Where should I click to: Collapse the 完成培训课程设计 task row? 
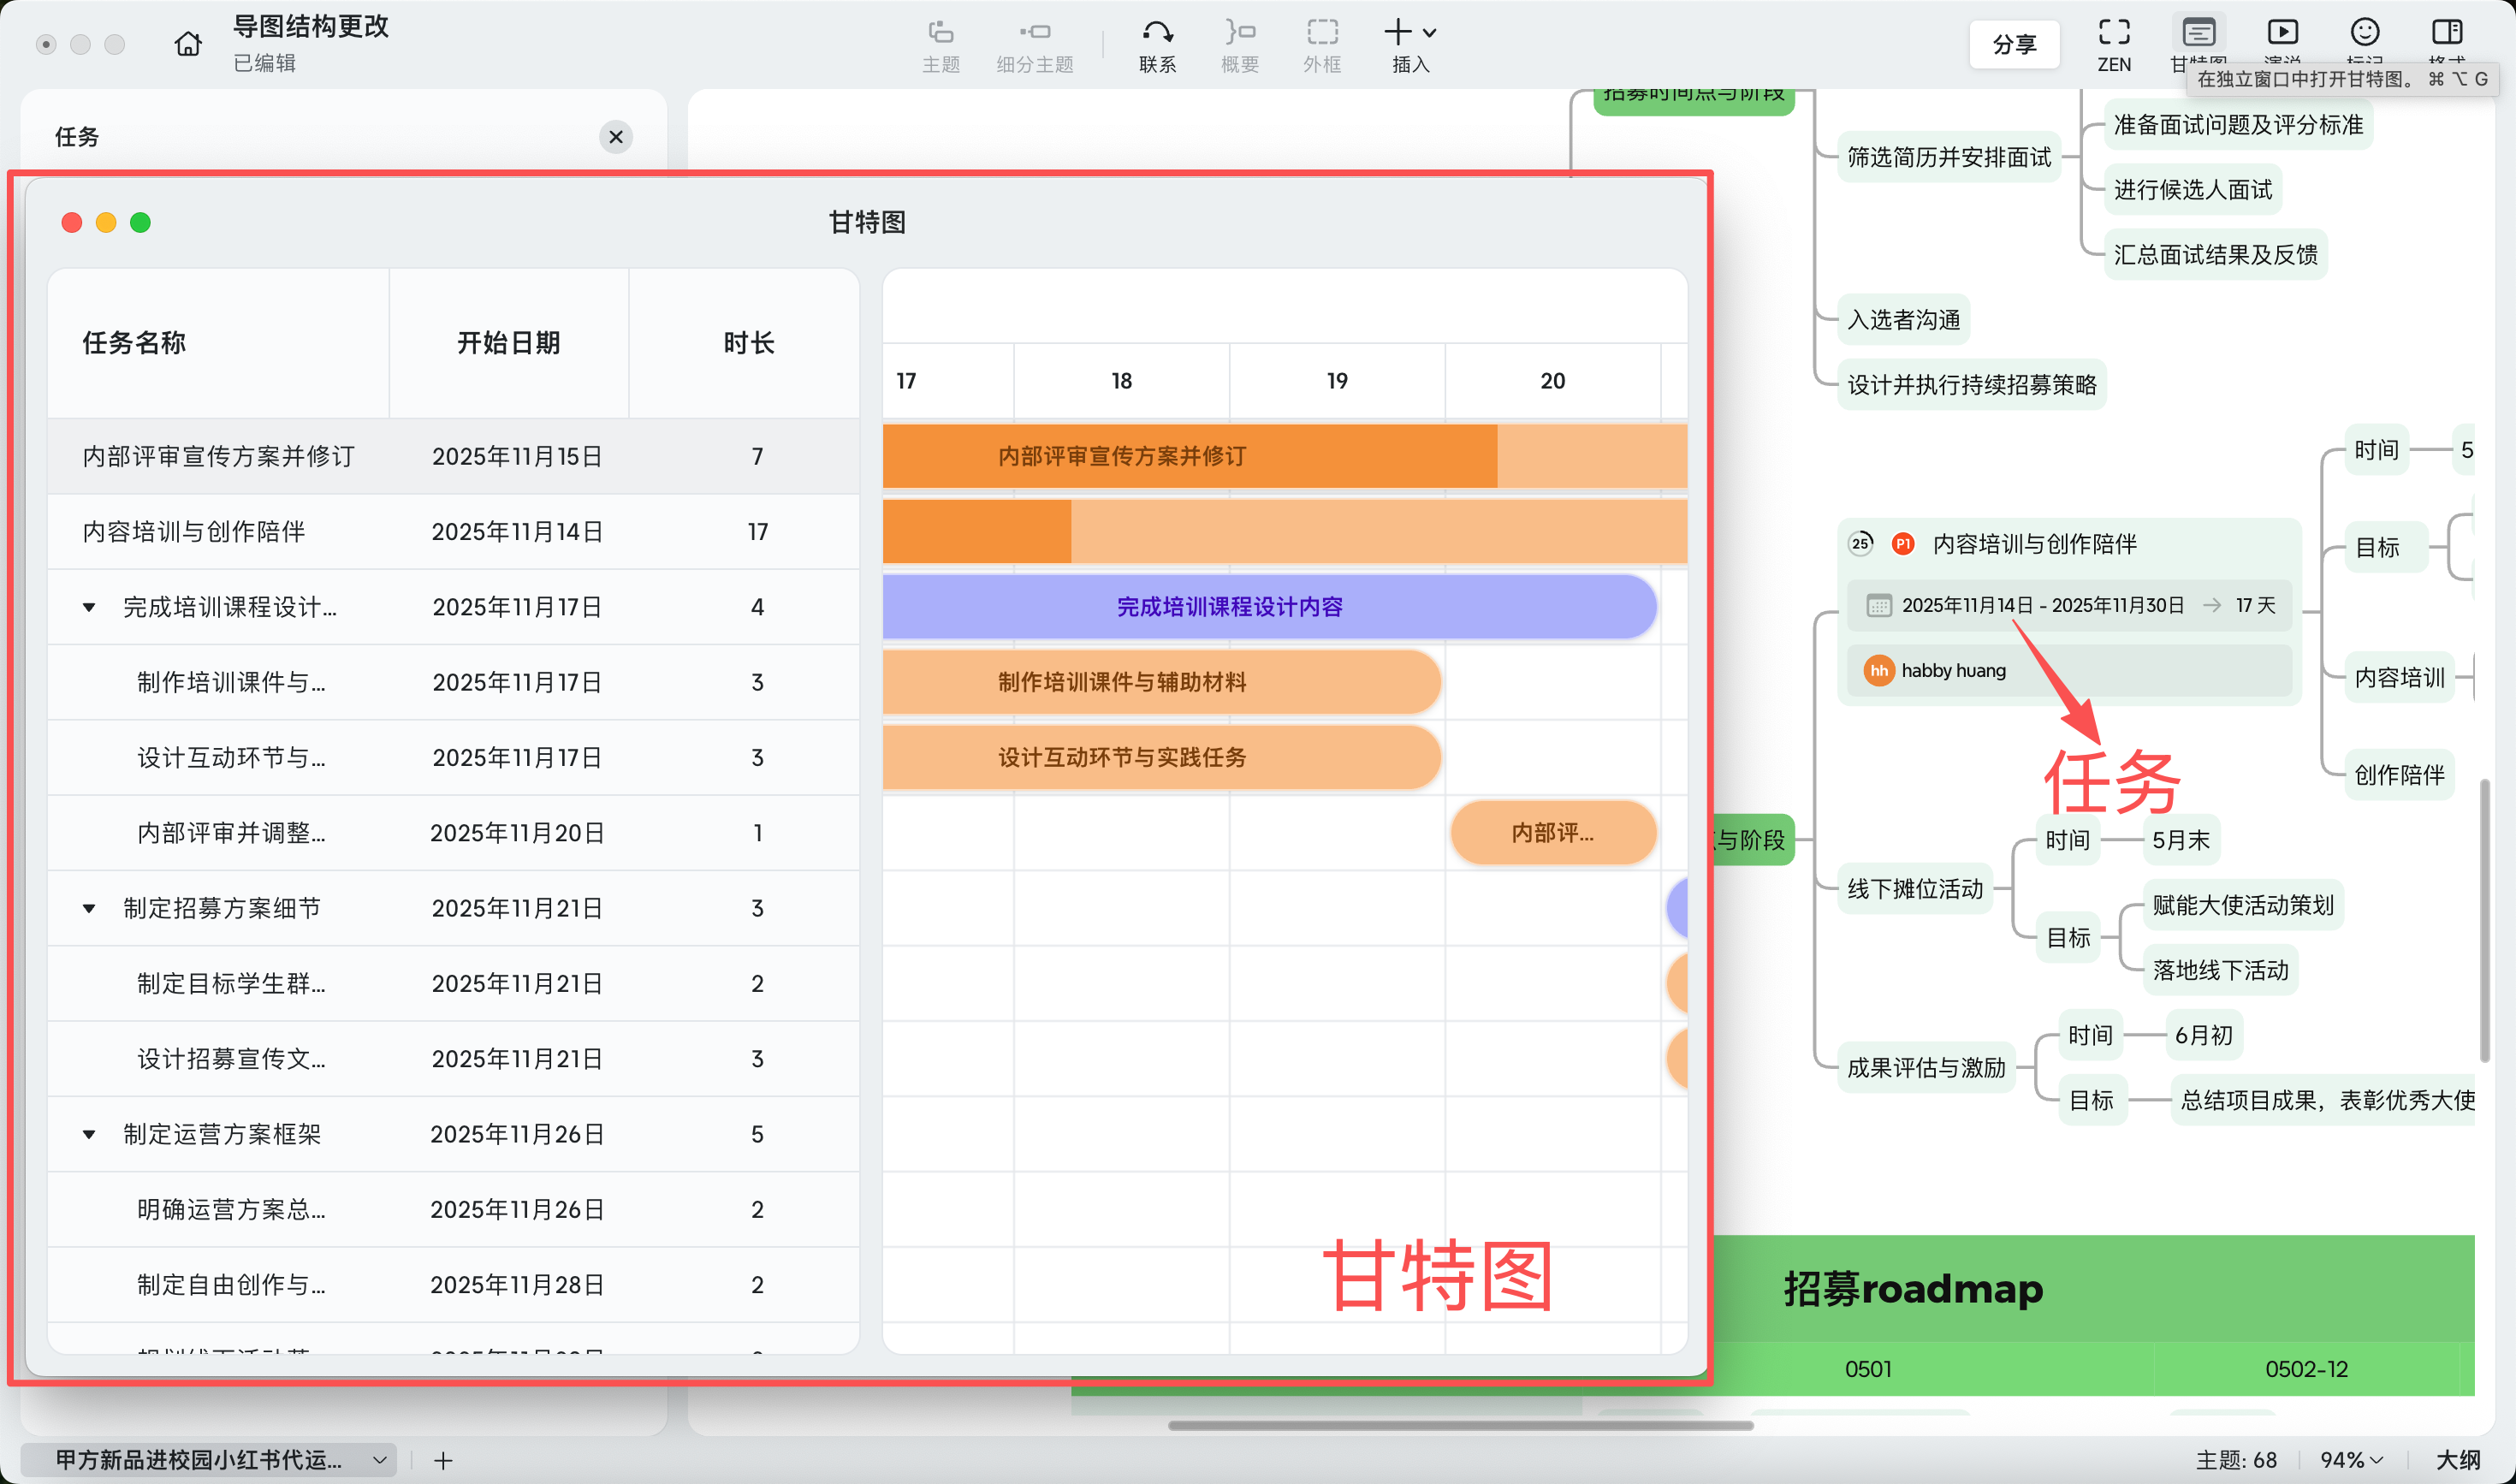pyautogui.click(x=89, y=607)
